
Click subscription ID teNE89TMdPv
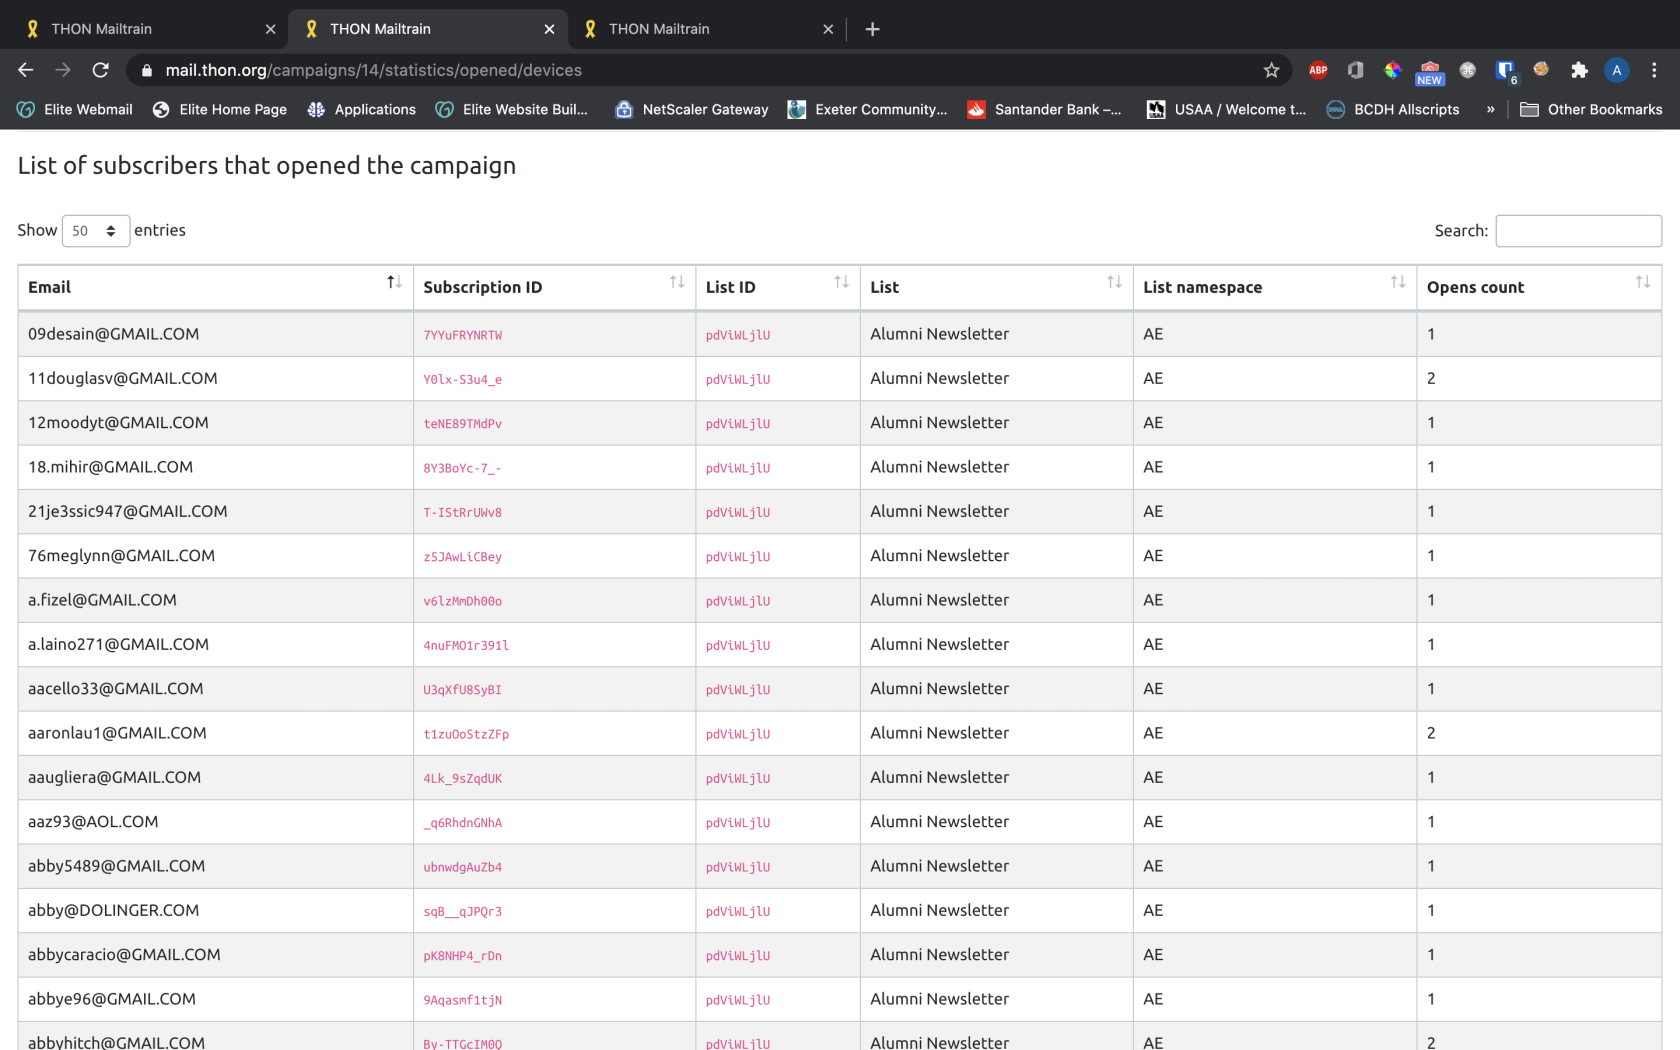tap(462, 424)
